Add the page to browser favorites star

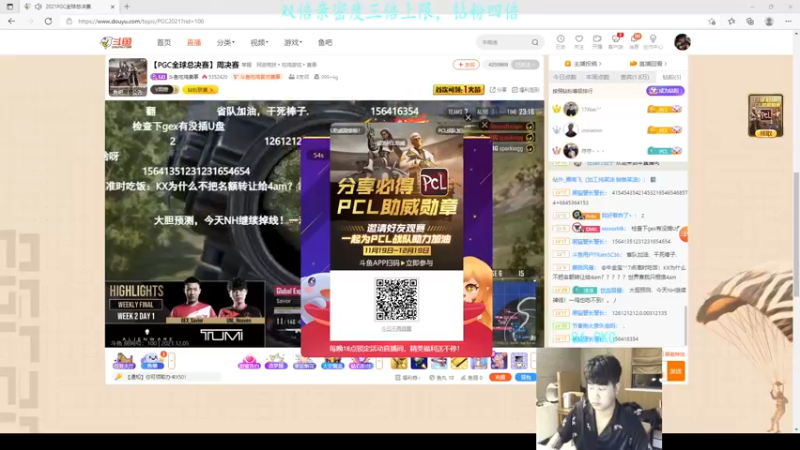tap(712, 21)
